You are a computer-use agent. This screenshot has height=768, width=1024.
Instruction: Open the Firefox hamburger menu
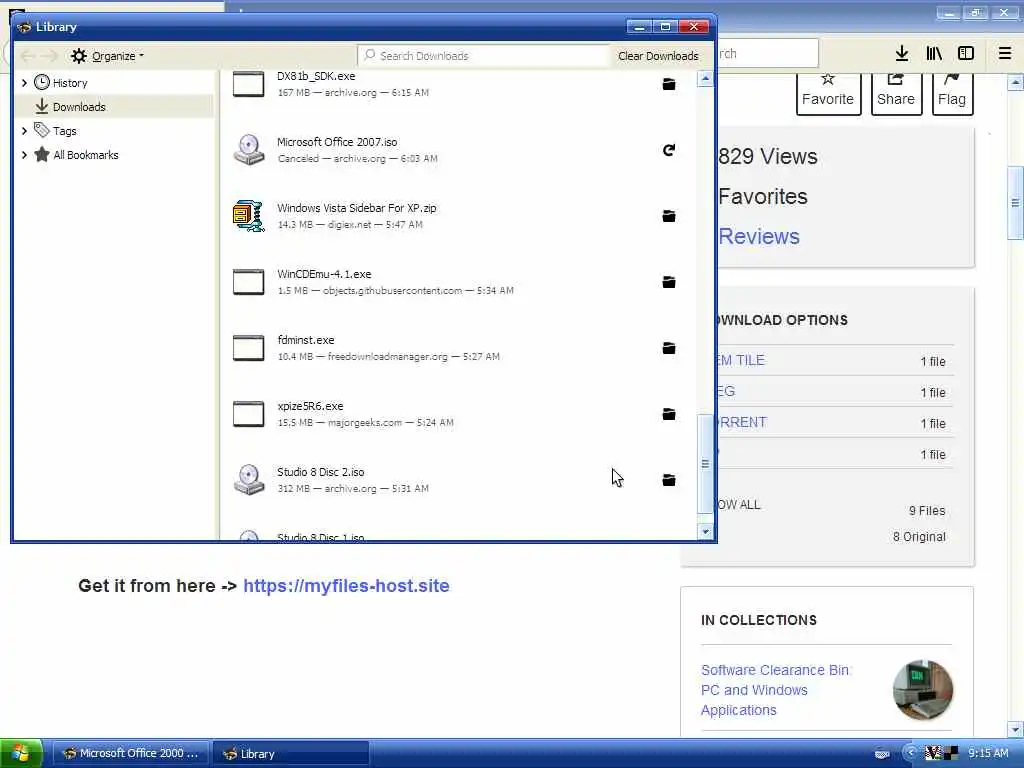(x=1005, y=54)
